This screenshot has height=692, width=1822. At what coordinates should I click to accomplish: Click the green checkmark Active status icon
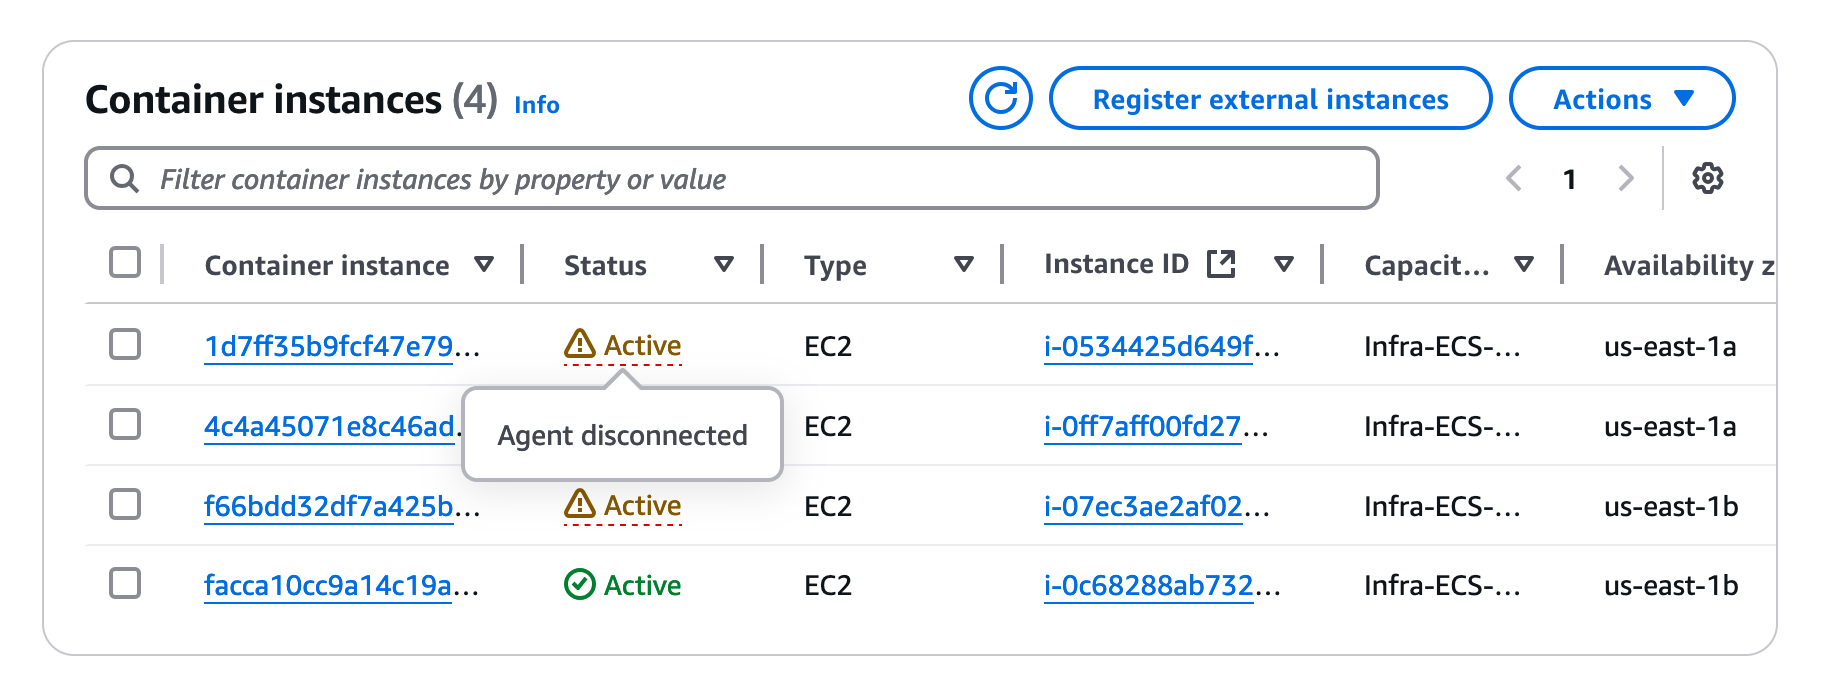pyautogui.click(x=579, y=585)
